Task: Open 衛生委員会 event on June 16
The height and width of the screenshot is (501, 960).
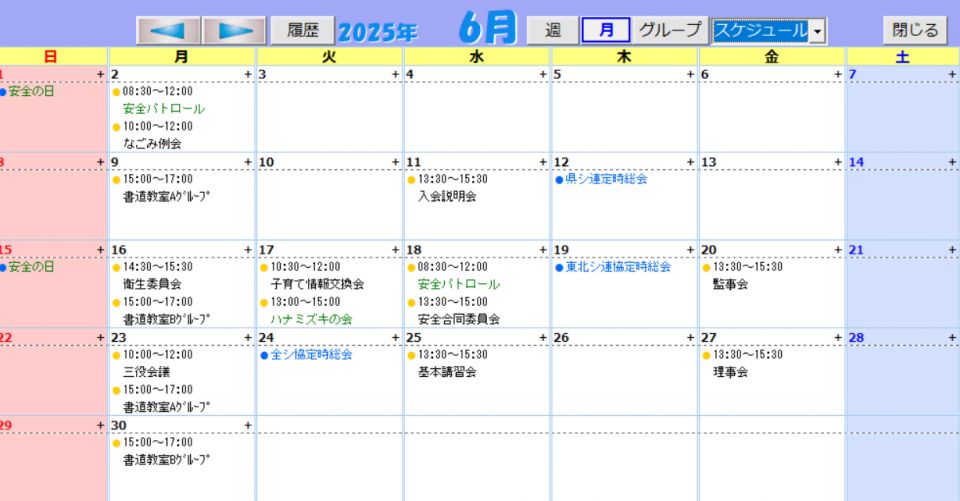Action: (x=152, y=284)
